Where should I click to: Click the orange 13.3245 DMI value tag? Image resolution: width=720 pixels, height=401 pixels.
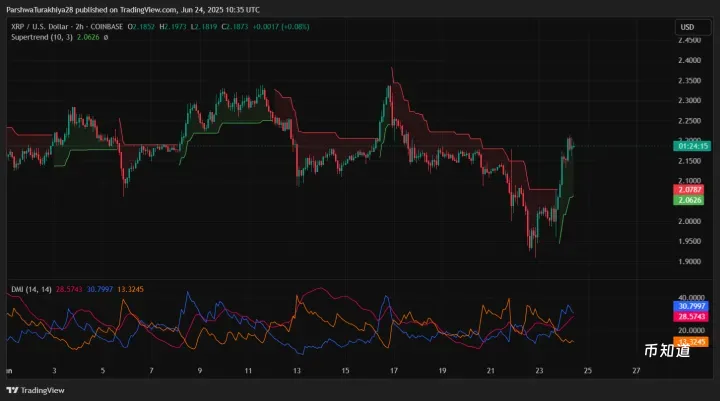pos(690,341)
